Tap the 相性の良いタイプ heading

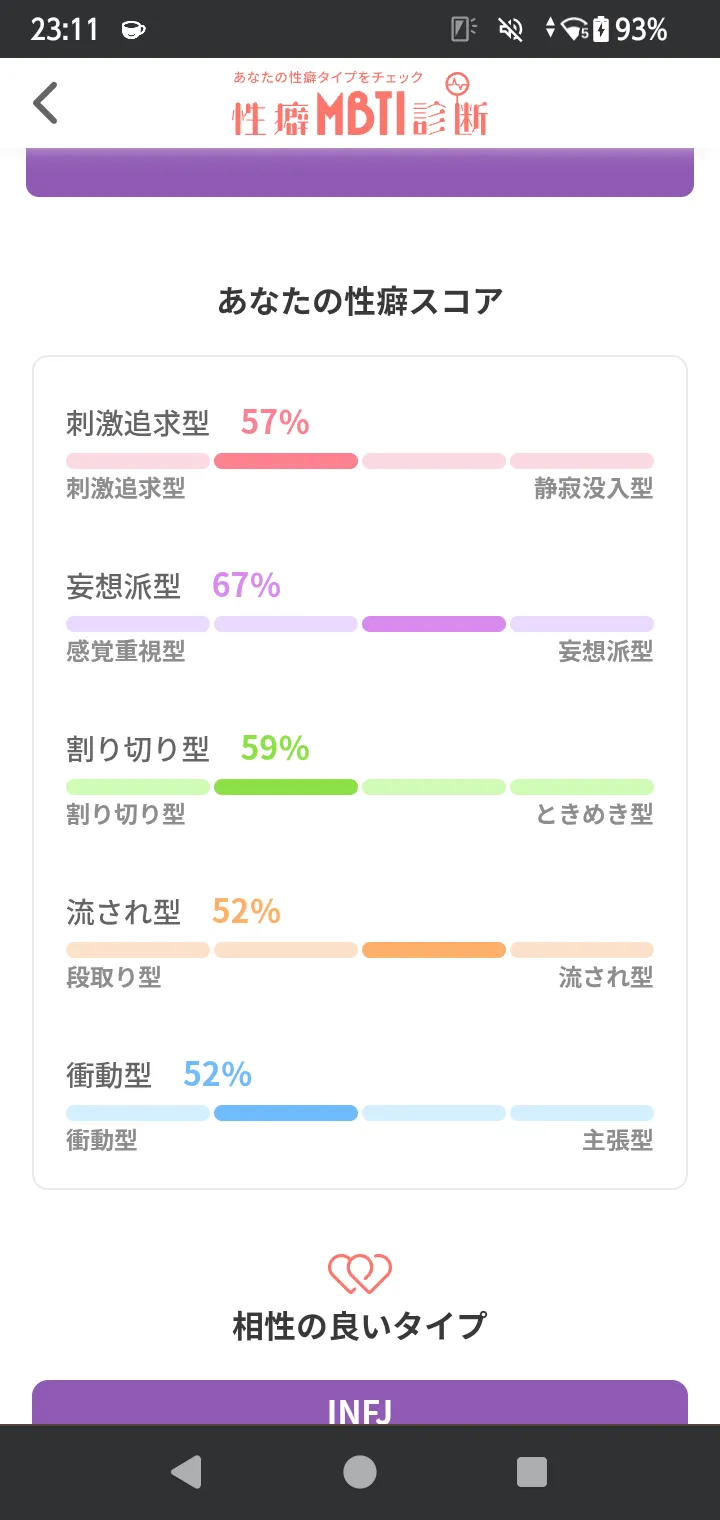(360, 1326)
